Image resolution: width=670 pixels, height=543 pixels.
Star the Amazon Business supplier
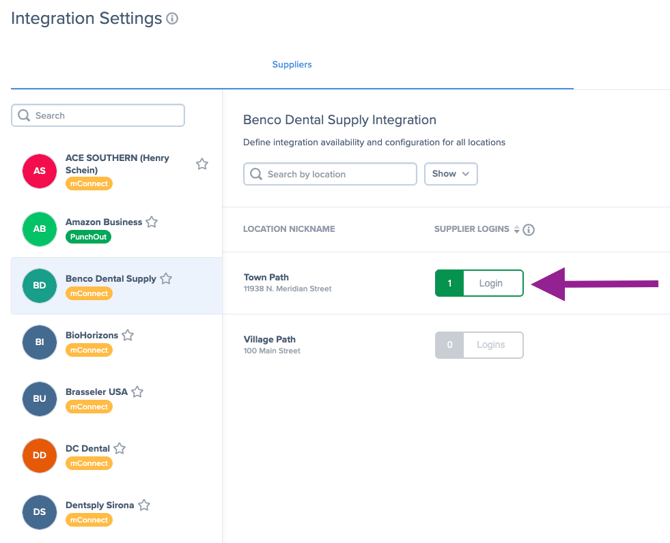point(152,222)
